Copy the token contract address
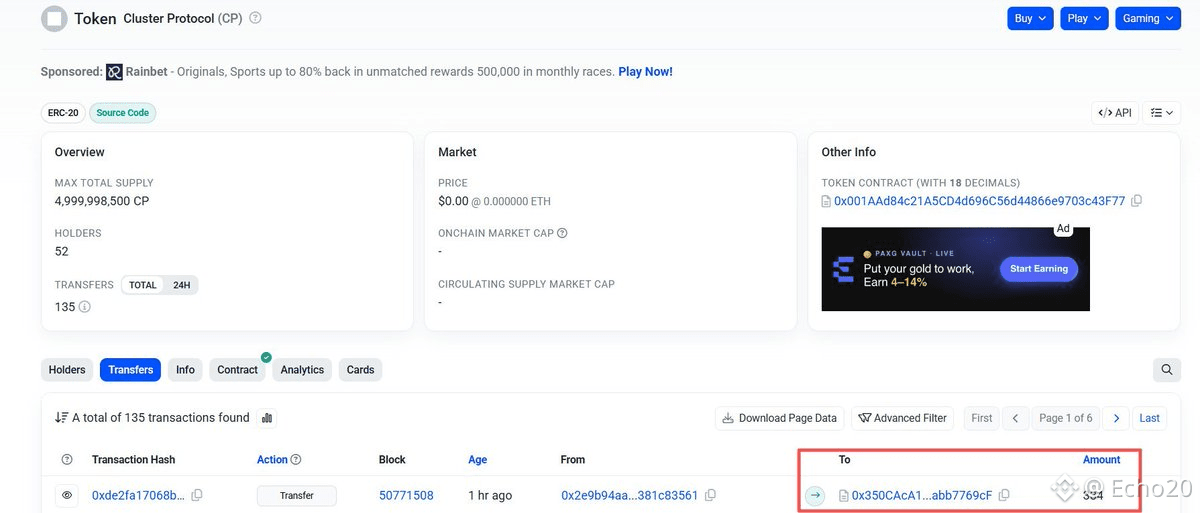This screenshot has width=1200, height=513. click(1136, 201)
